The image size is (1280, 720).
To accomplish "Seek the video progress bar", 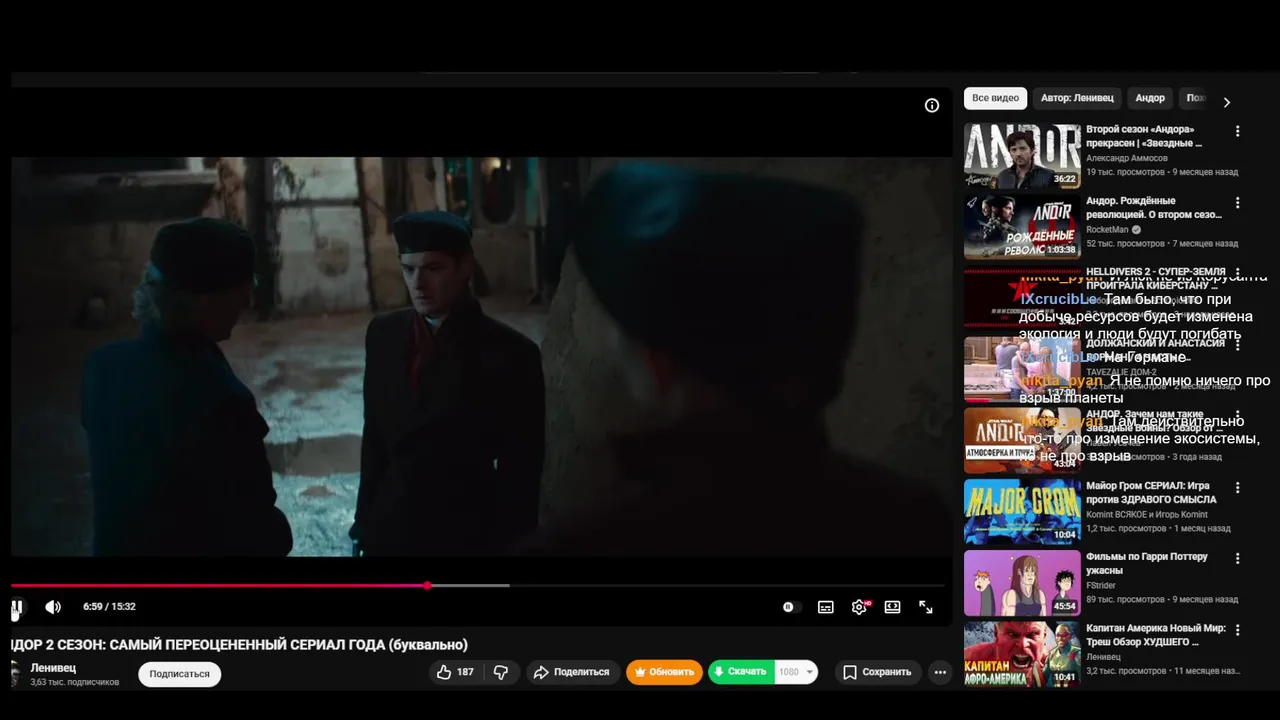I will pos(478,585).
